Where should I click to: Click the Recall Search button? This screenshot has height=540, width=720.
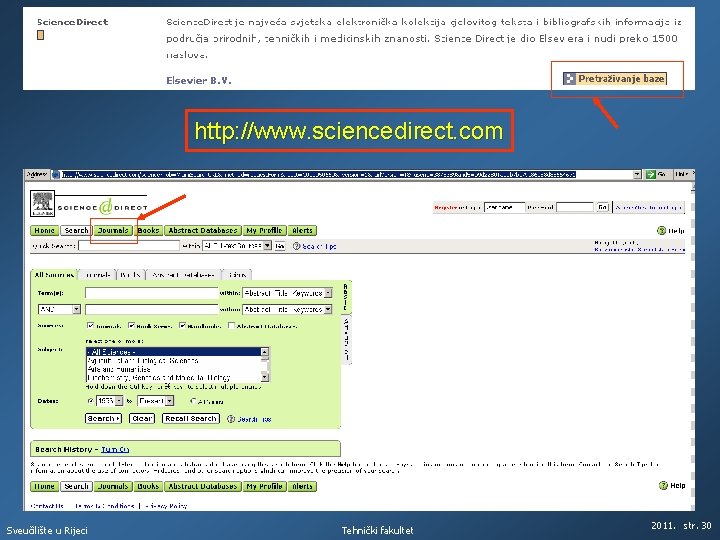191,419
